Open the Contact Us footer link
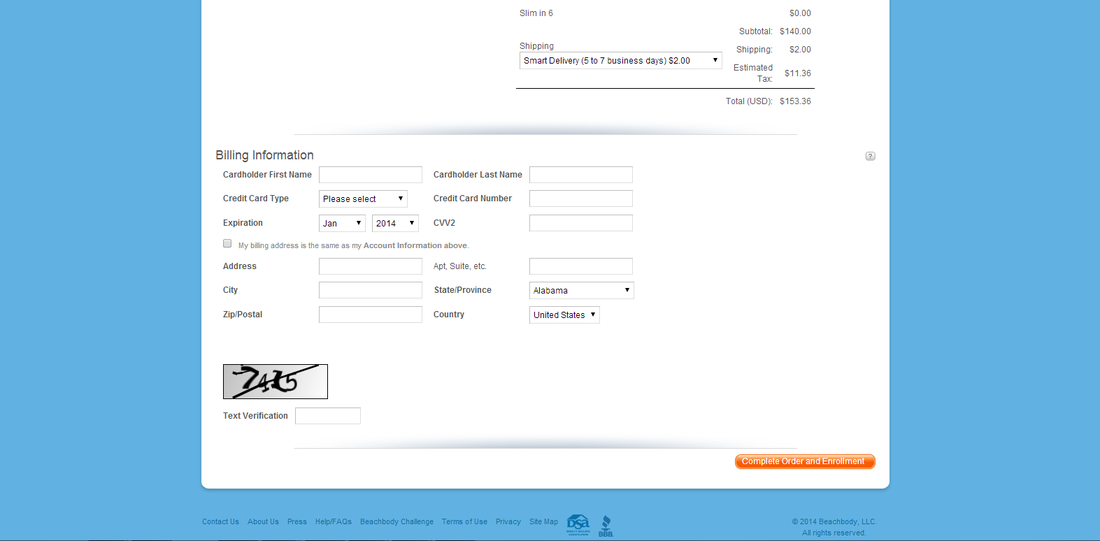The image size is (1100, 541). 220,521
